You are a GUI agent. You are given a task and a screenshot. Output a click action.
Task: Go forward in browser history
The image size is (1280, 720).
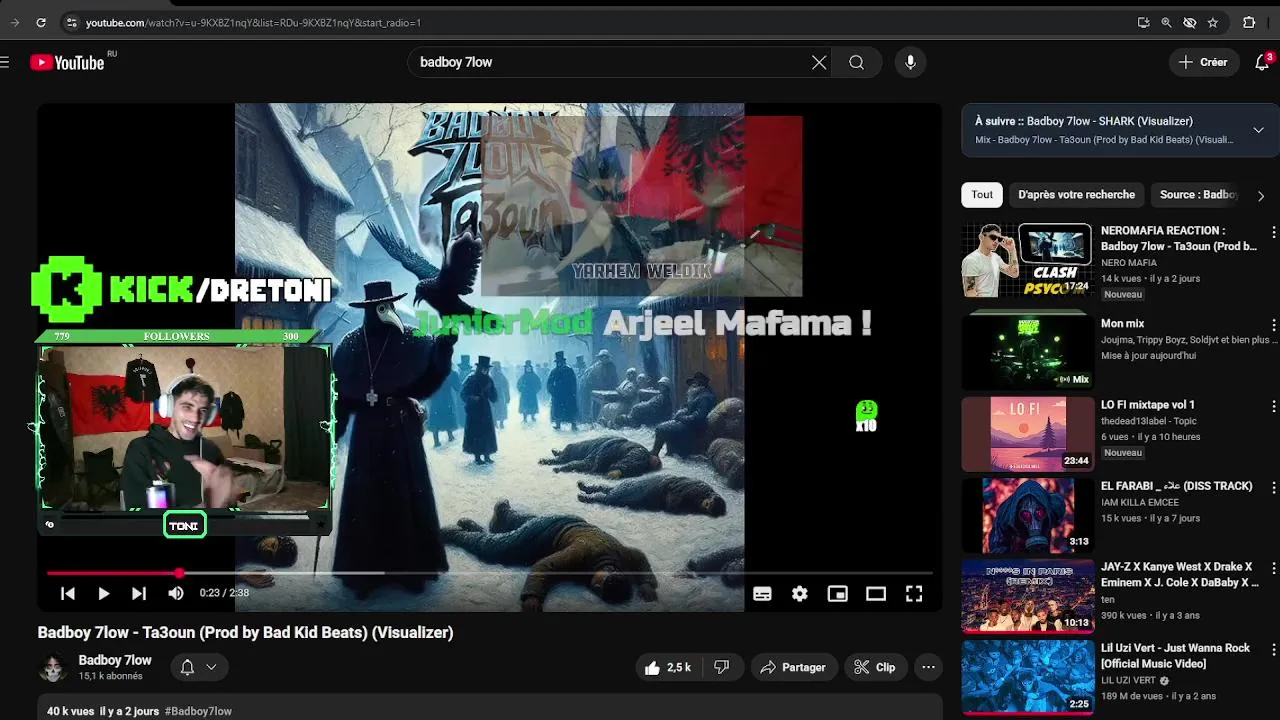pyautogui.click(x=14, y=22)
